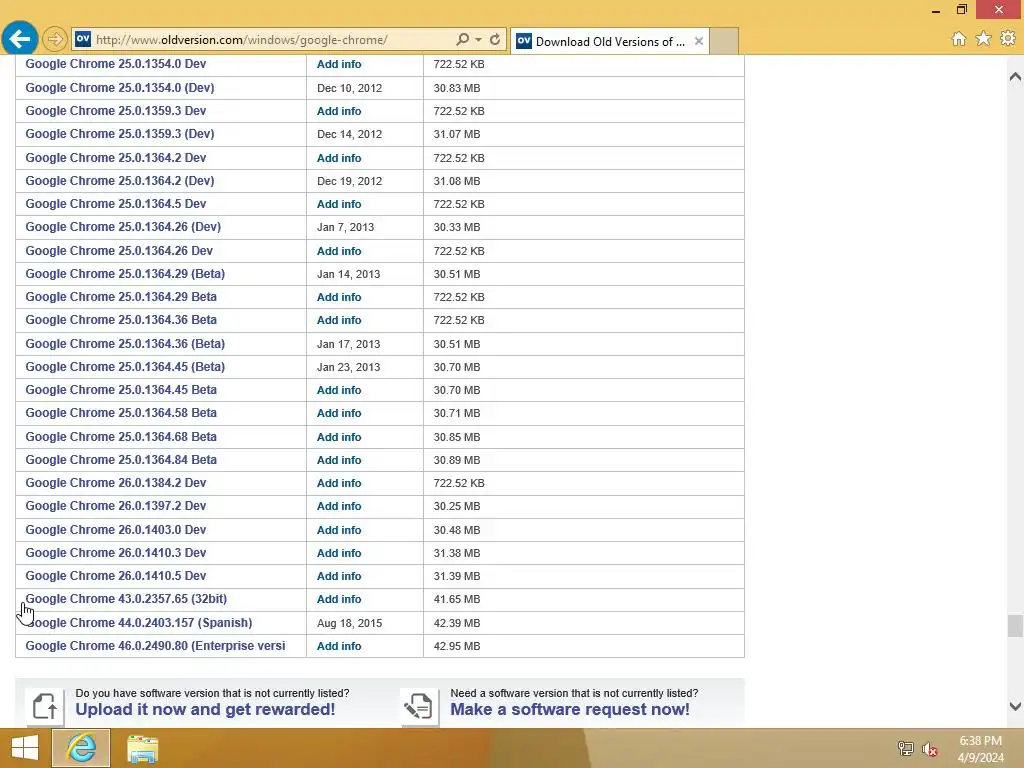Open Google Chrome 25.0.1364.58 Beta link
This screenshot has height=768, width=1024.
coord(121,413)
